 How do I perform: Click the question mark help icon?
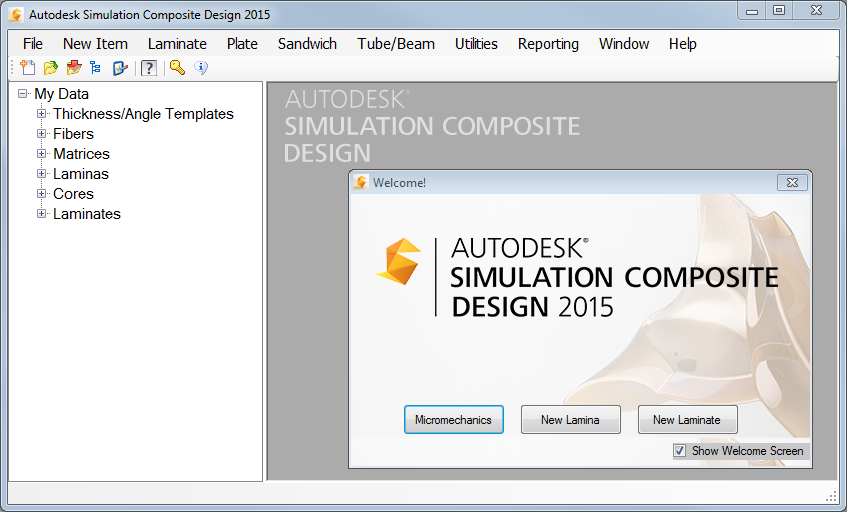click(149, 68)
